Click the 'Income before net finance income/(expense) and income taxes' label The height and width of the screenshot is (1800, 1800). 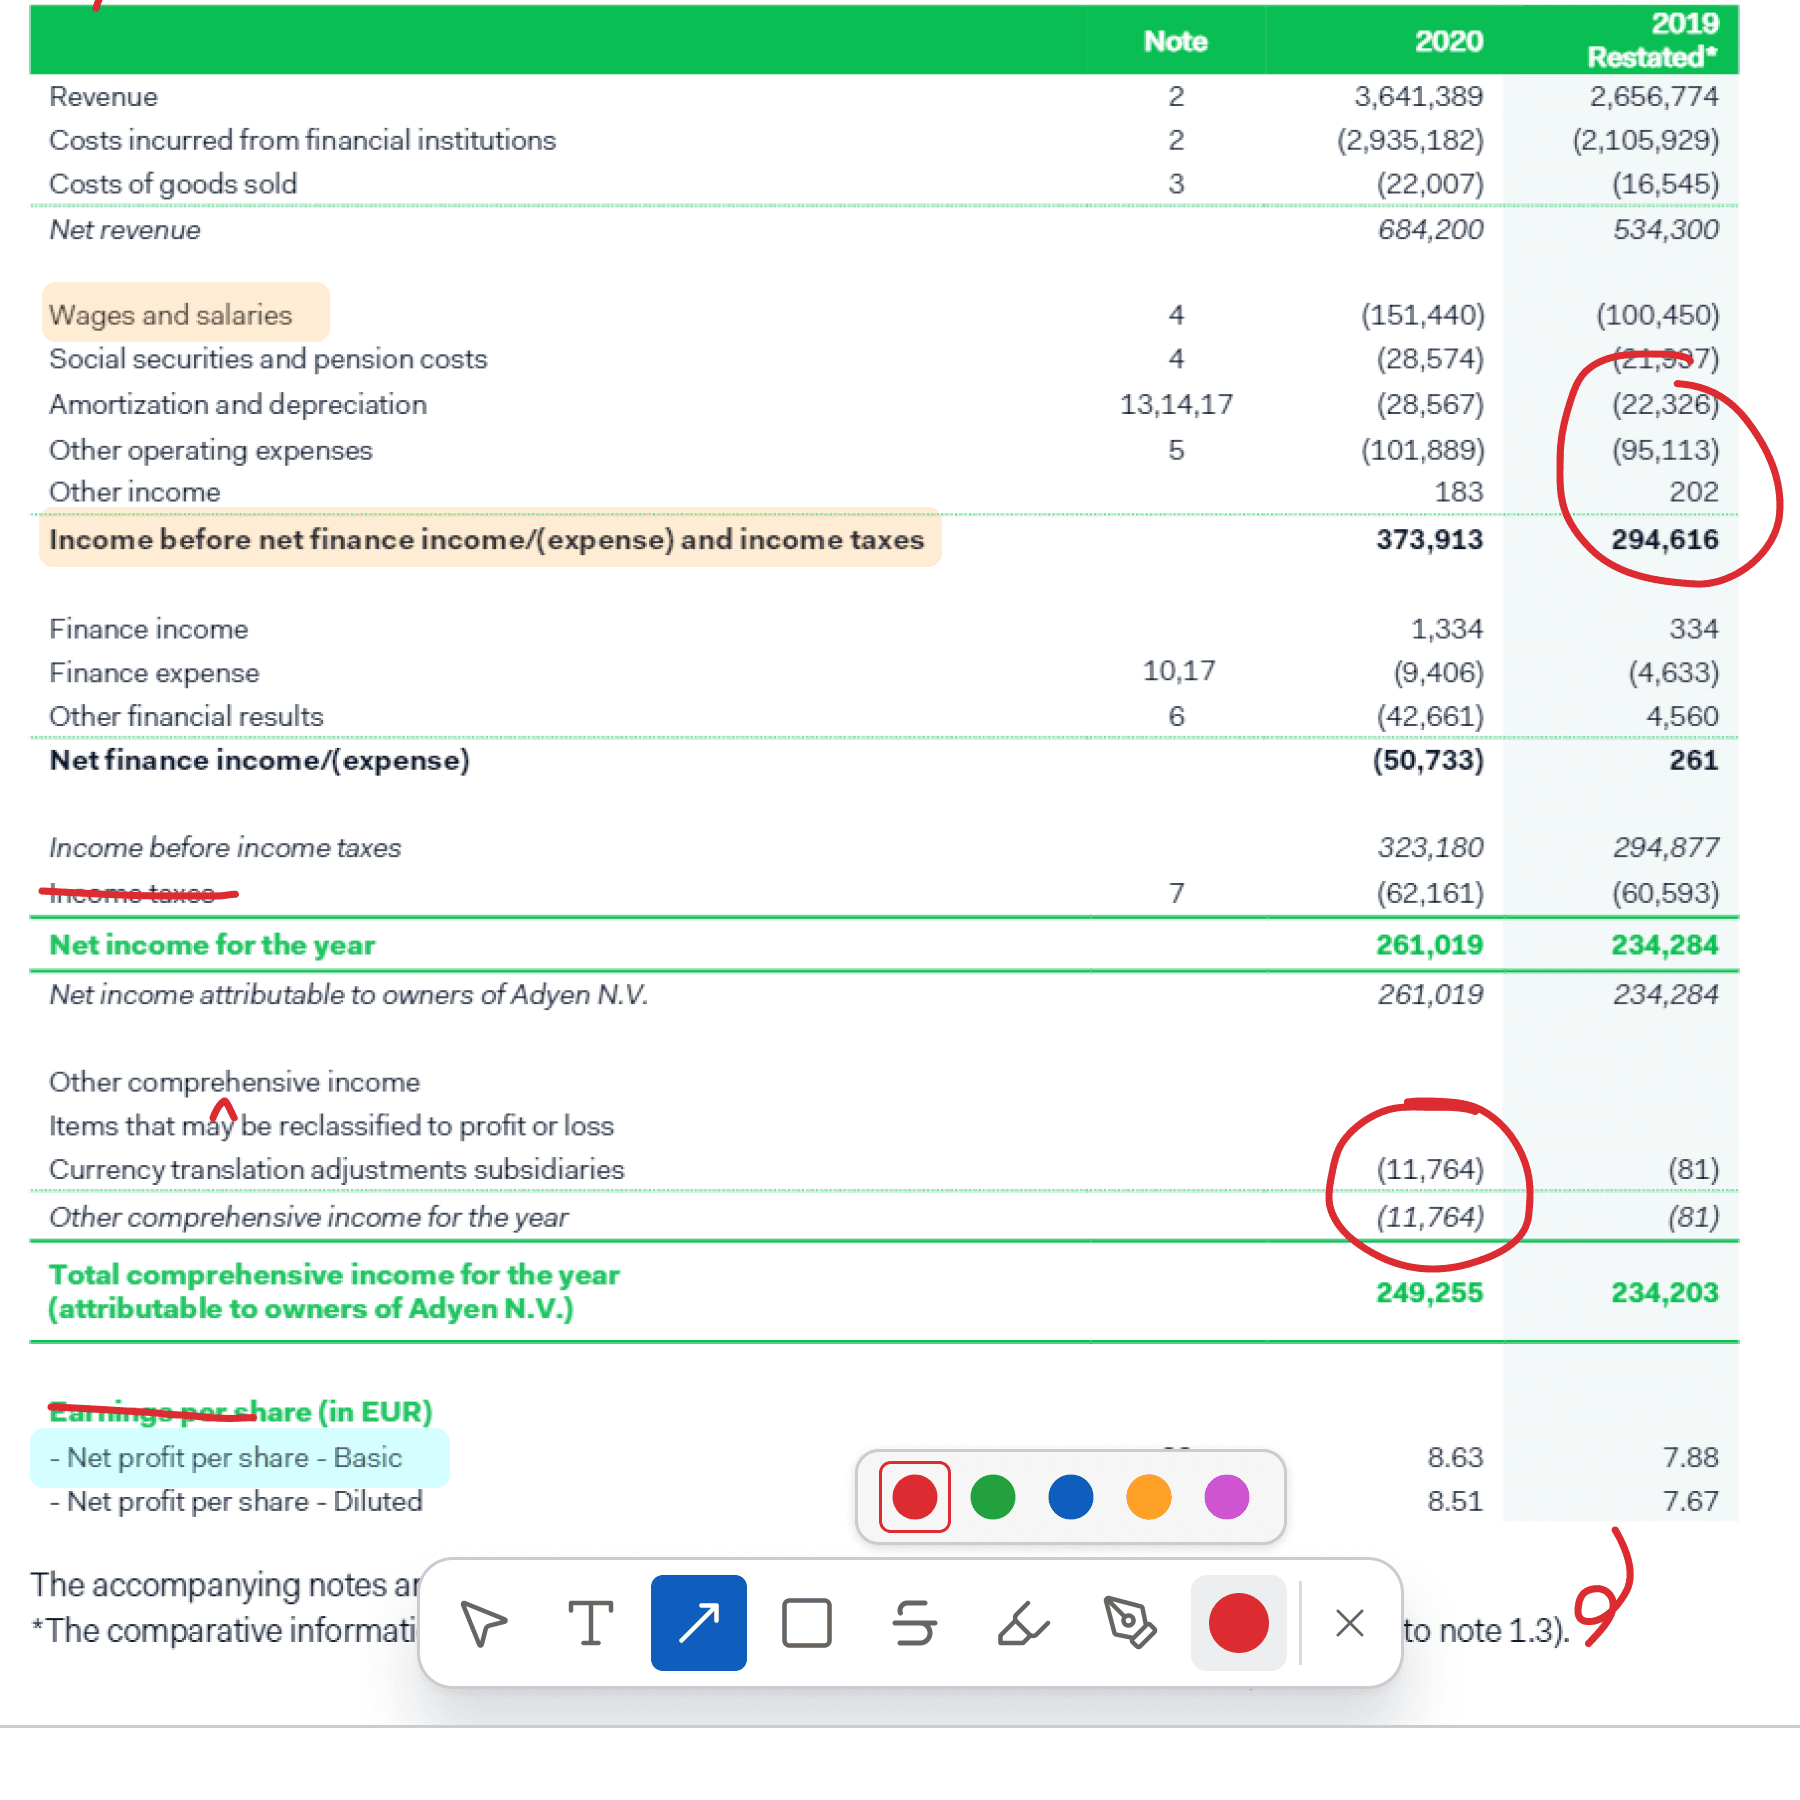(x=486, y=539)
